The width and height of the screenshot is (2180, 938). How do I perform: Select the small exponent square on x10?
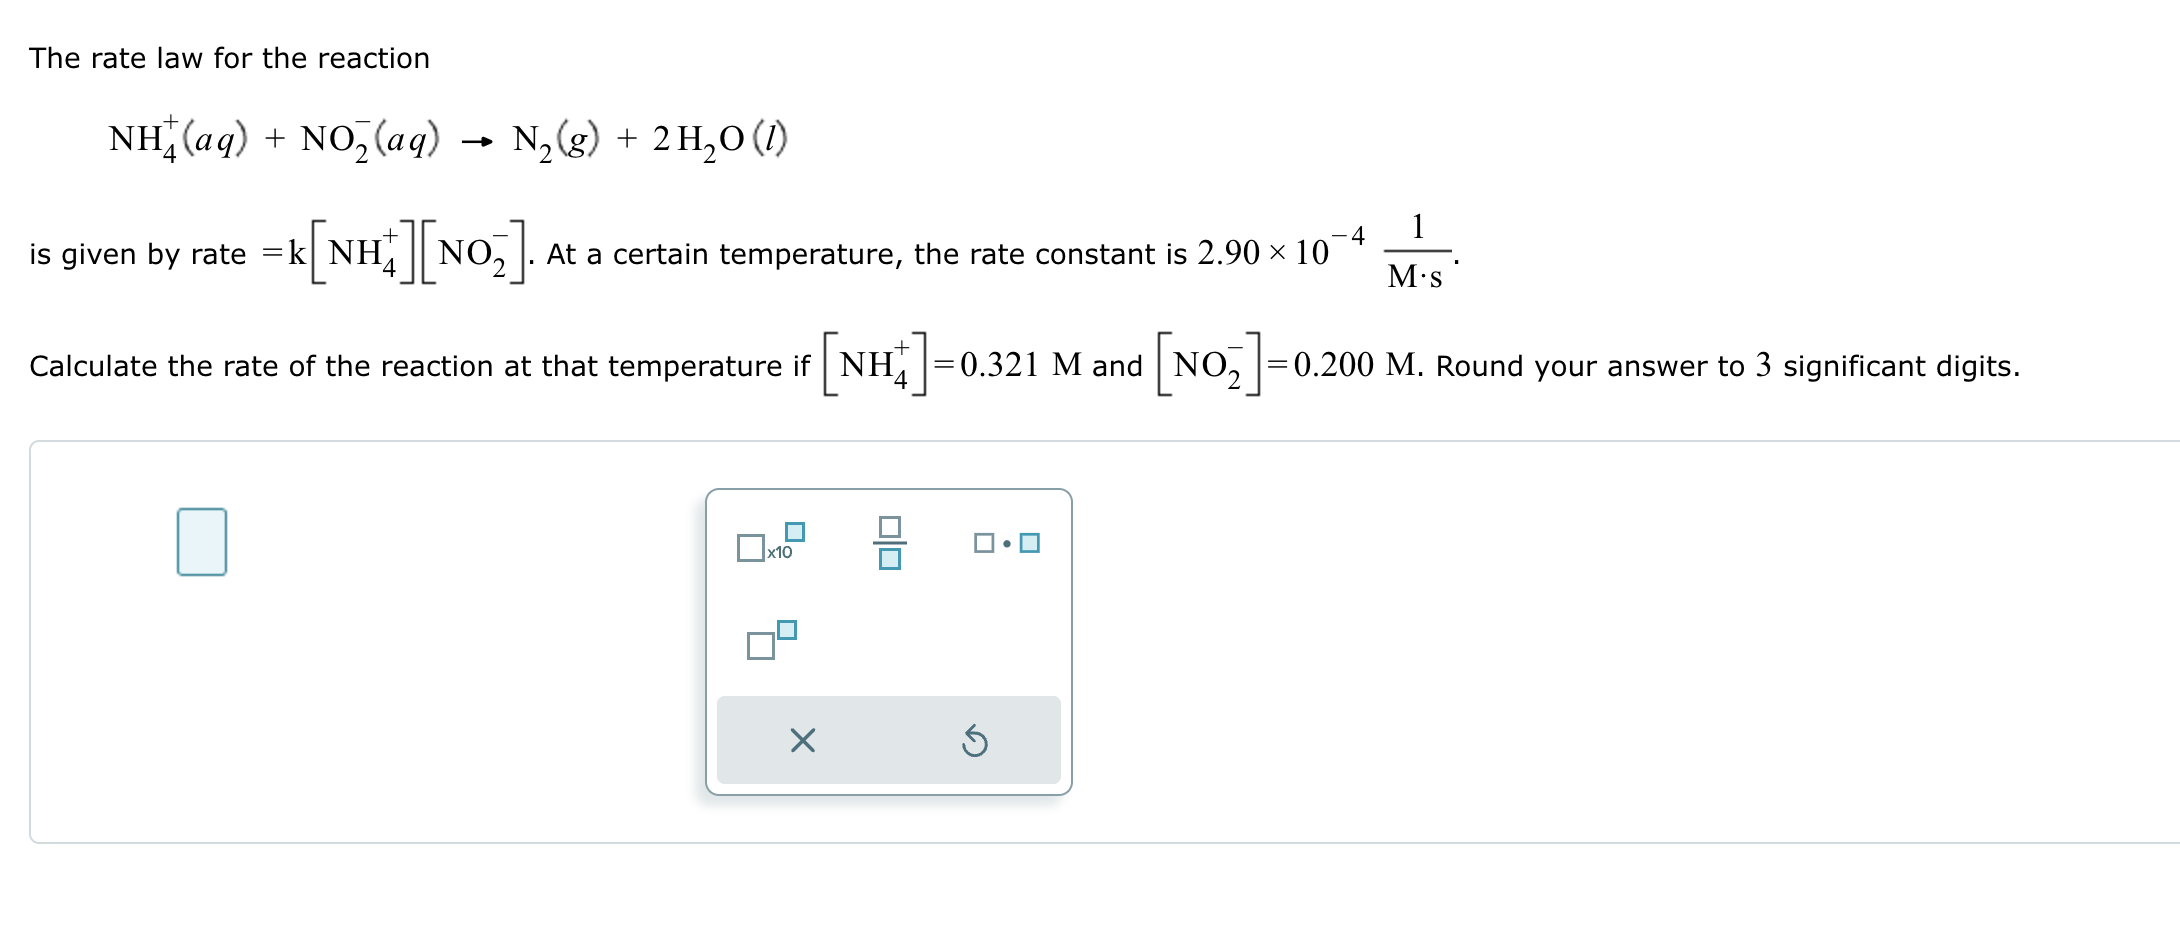coord(795,531)
